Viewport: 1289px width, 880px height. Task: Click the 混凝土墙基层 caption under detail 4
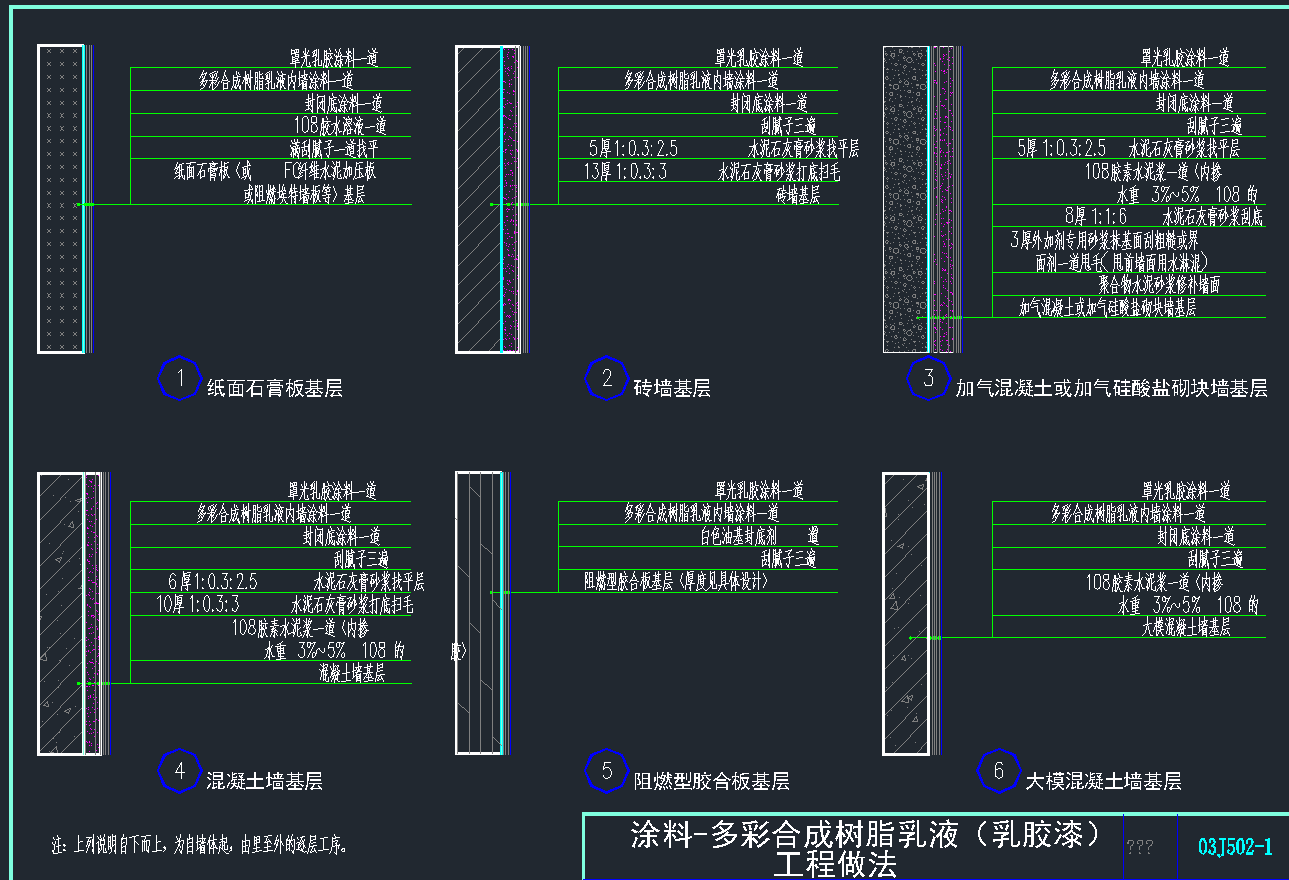(264, 781)
